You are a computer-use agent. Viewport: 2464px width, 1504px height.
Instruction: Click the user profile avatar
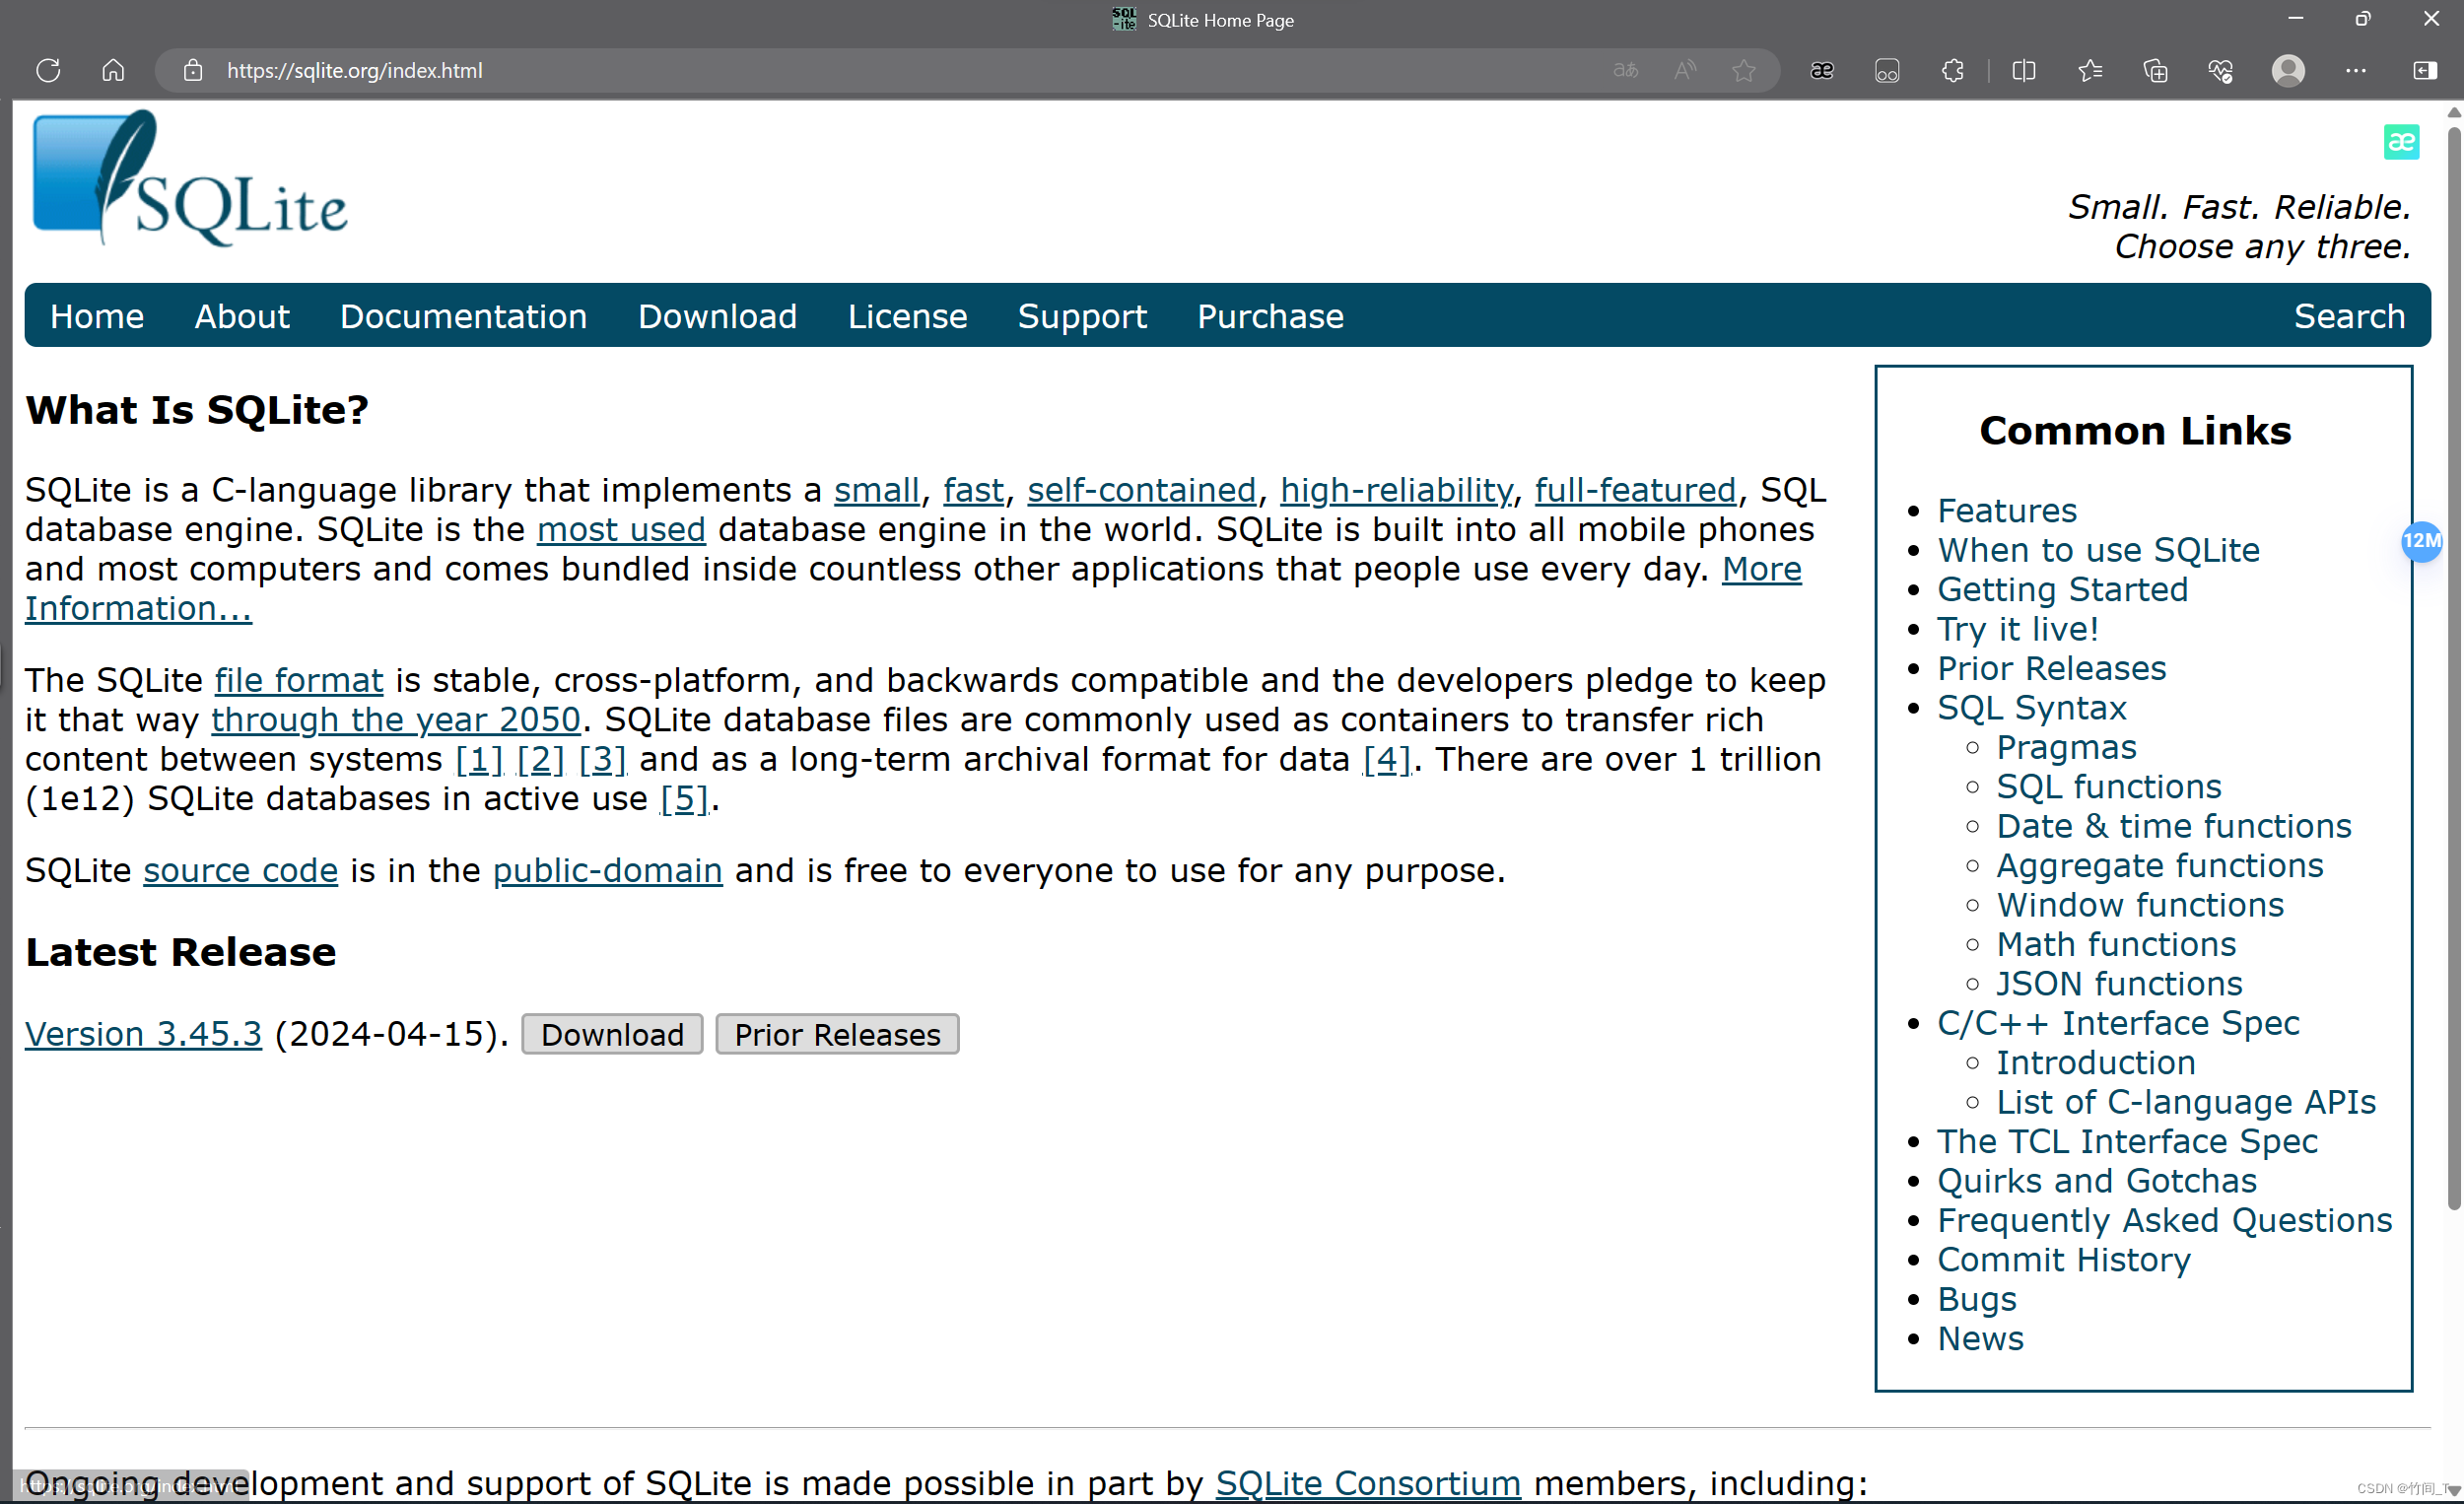2288,70
